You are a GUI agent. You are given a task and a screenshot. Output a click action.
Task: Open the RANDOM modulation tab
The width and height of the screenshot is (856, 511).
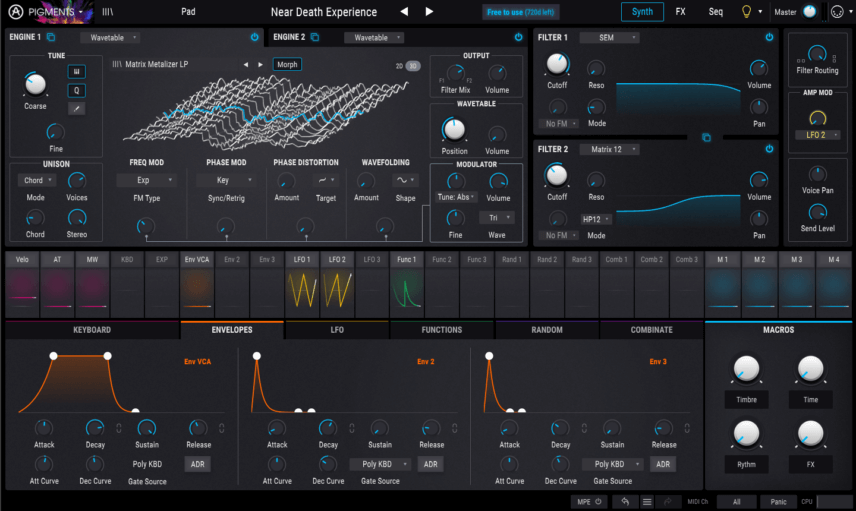tap(546, 330)
